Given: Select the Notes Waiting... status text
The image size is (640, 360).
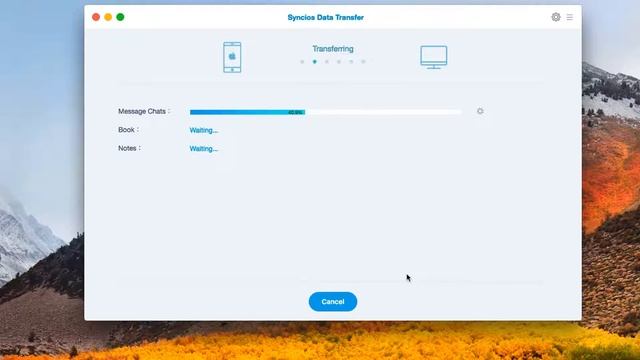Looking at the screenshot, I should [204, 149].
